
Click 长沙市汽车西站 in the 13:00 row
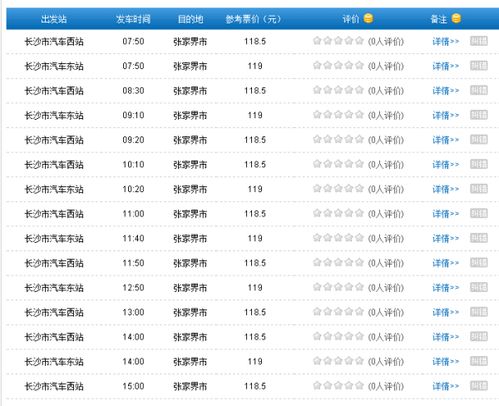[54, 312]
